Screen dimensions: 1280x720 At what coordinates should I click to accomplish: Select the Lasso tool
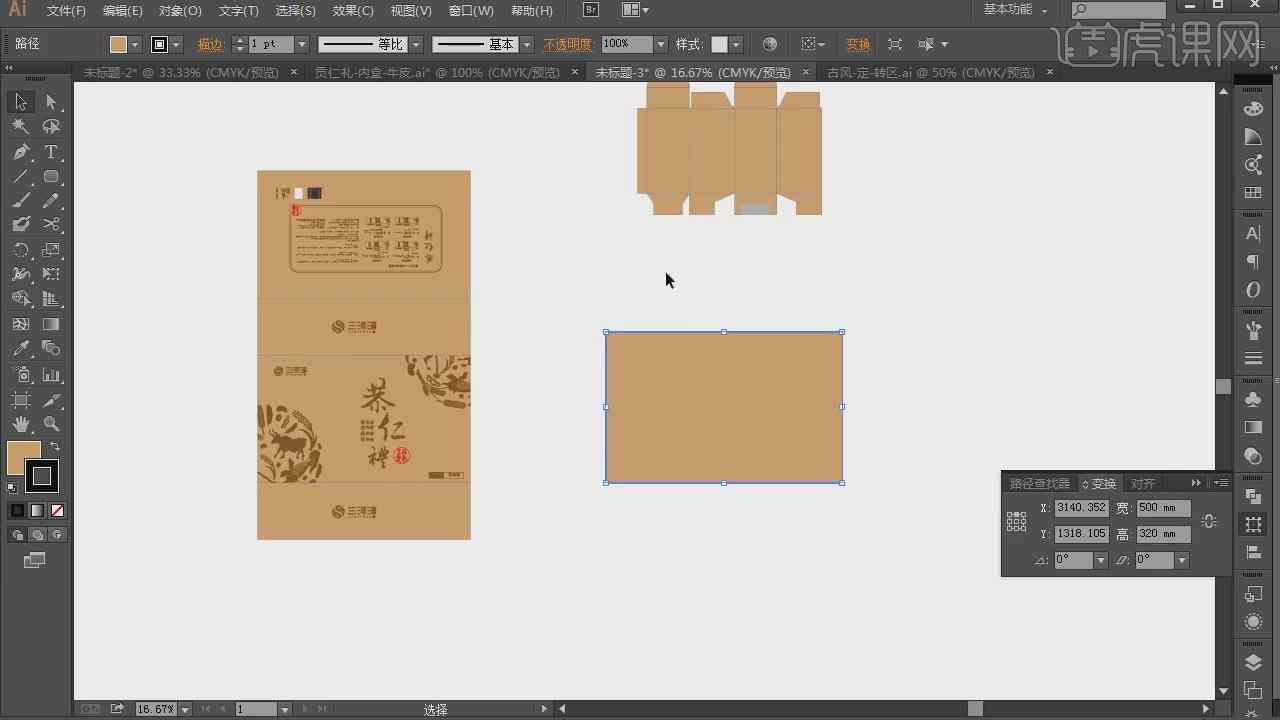click(x=51, y=127)
